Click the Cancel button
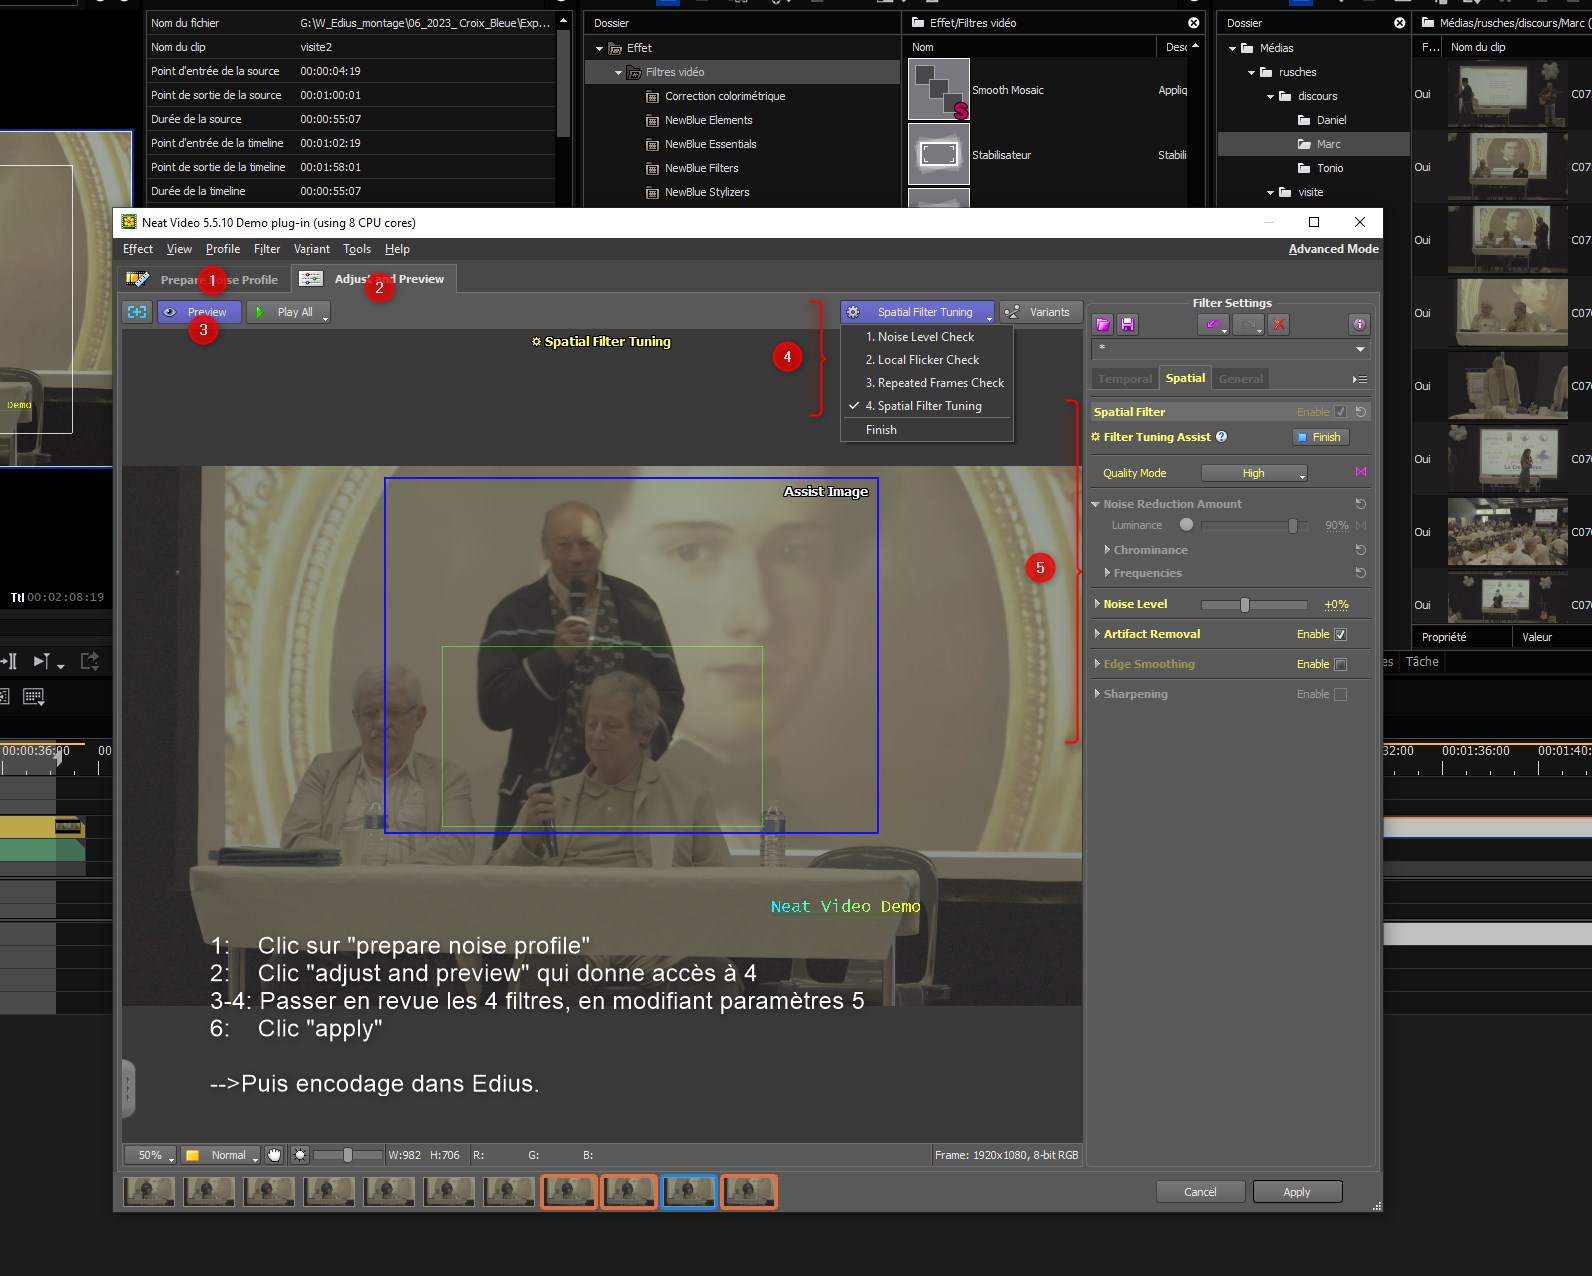The image size is (1592, 1276). tap(1200, 1192)
